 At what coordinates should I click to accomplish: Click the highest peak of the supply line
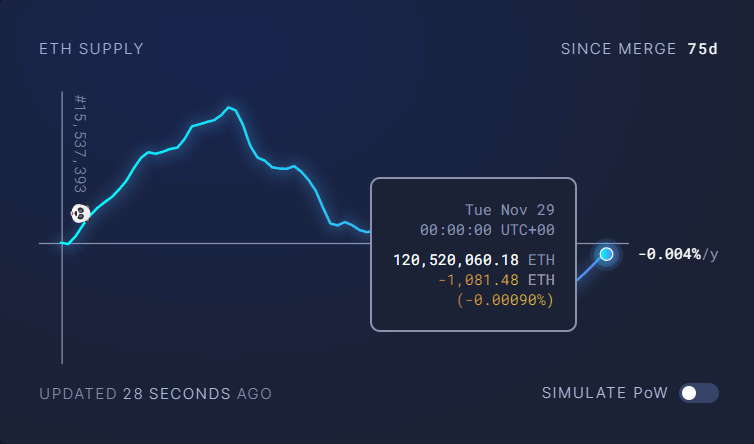(229, 106)
